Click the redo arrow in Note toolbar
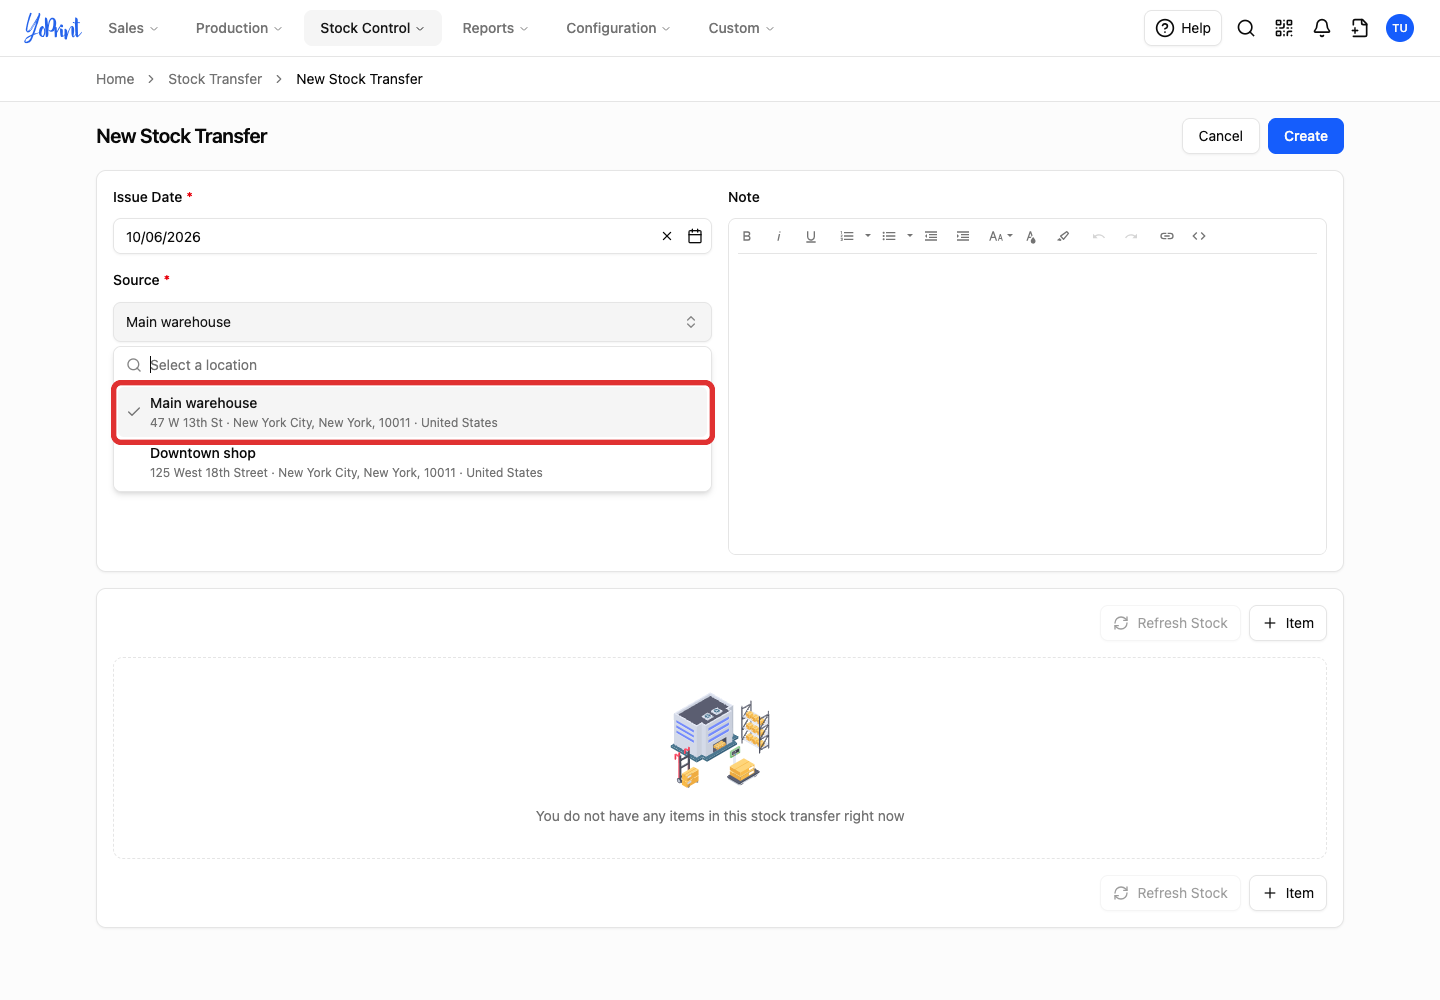 click(1131, 236)
